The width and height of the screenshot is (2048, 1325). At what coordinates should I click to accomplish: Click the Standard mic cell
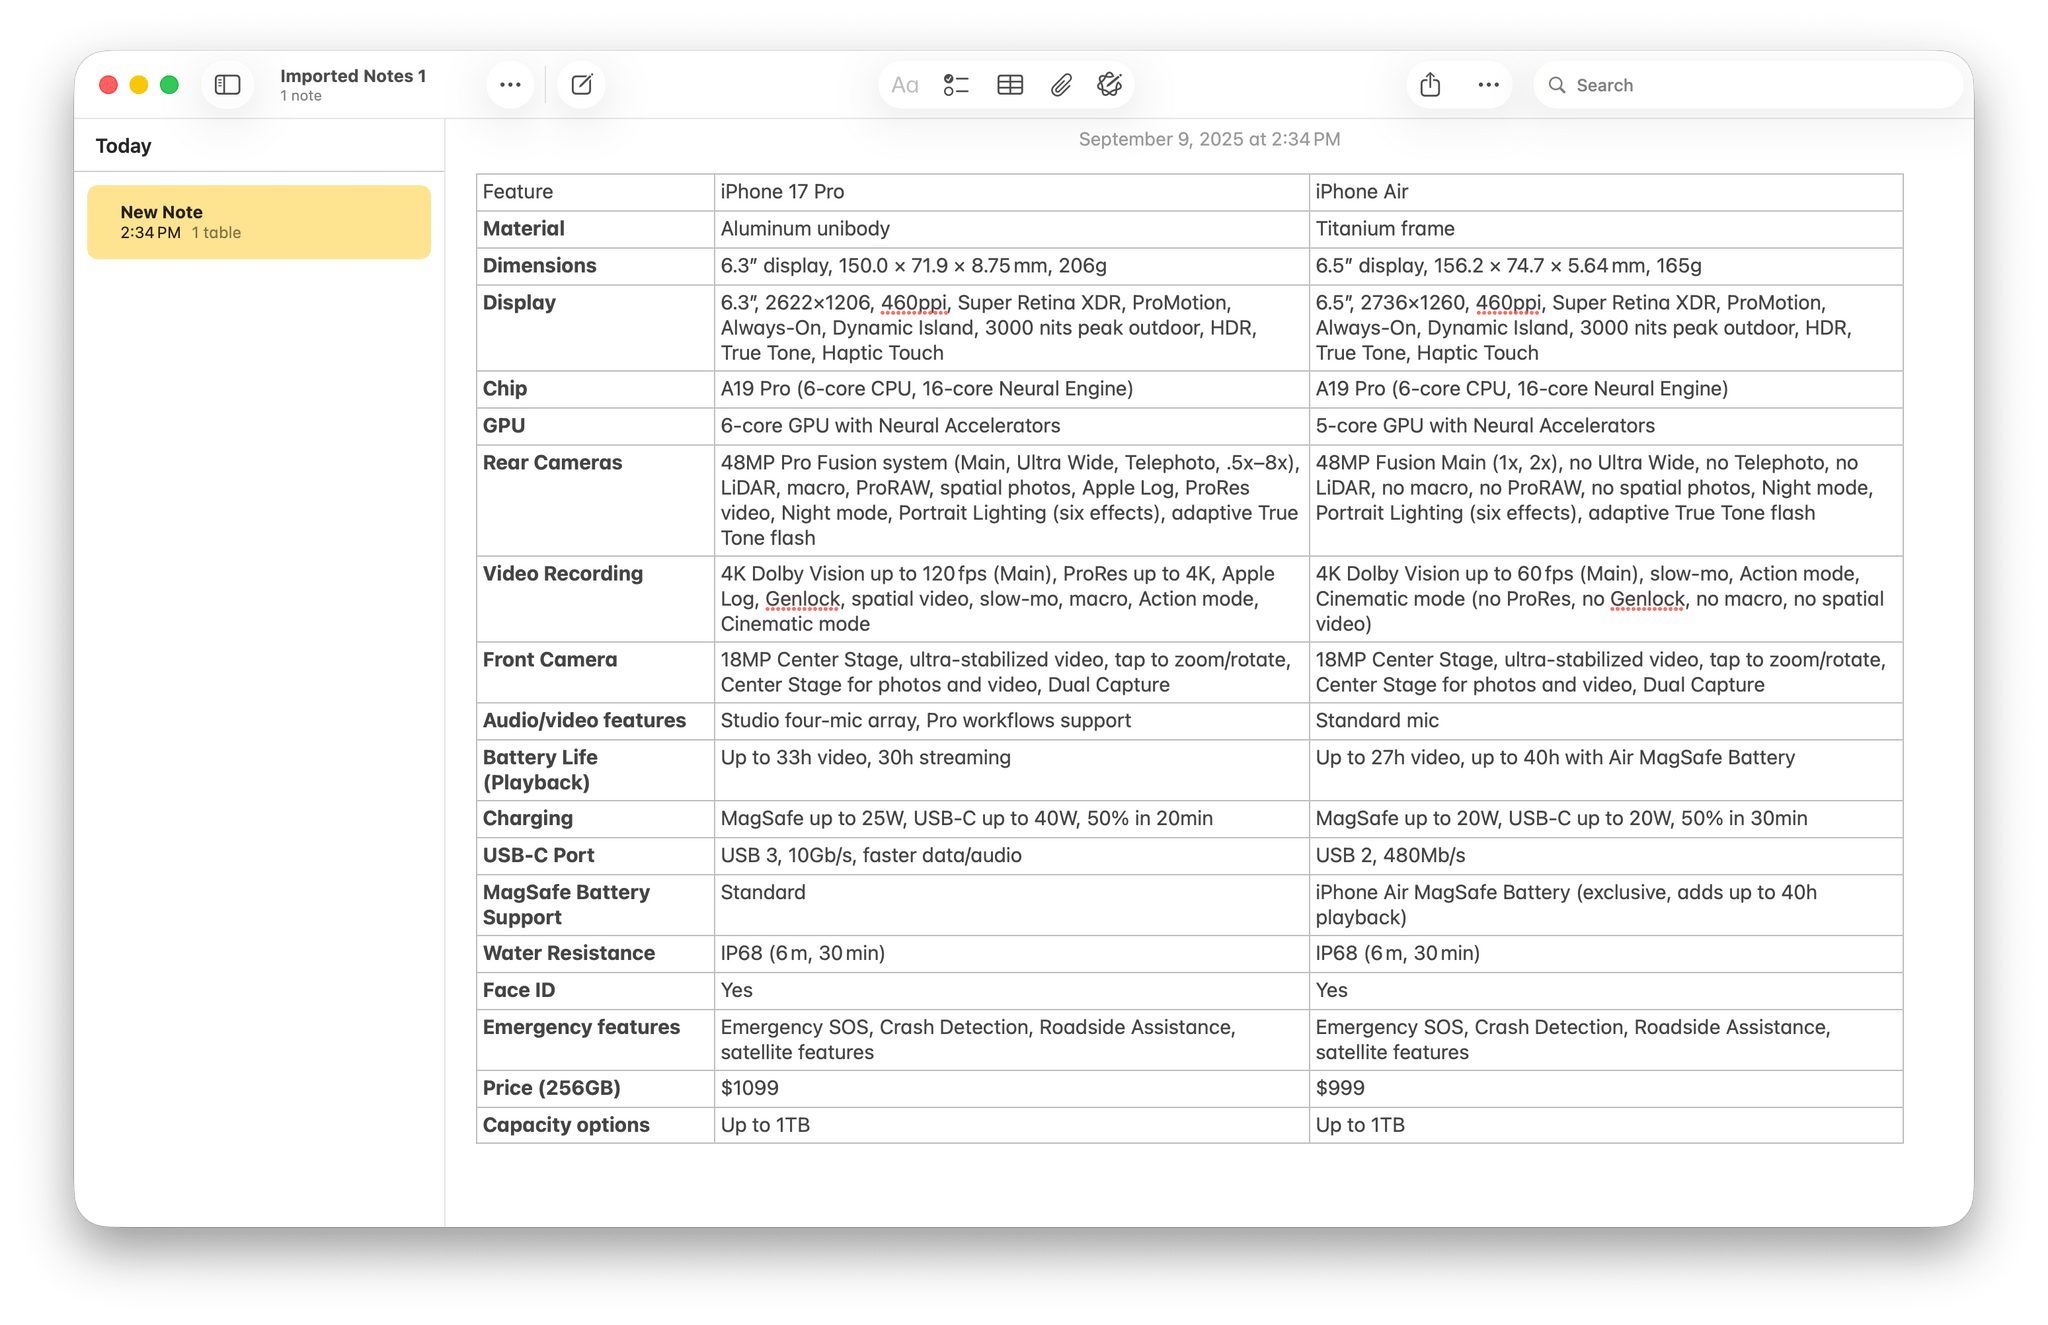1606,721
